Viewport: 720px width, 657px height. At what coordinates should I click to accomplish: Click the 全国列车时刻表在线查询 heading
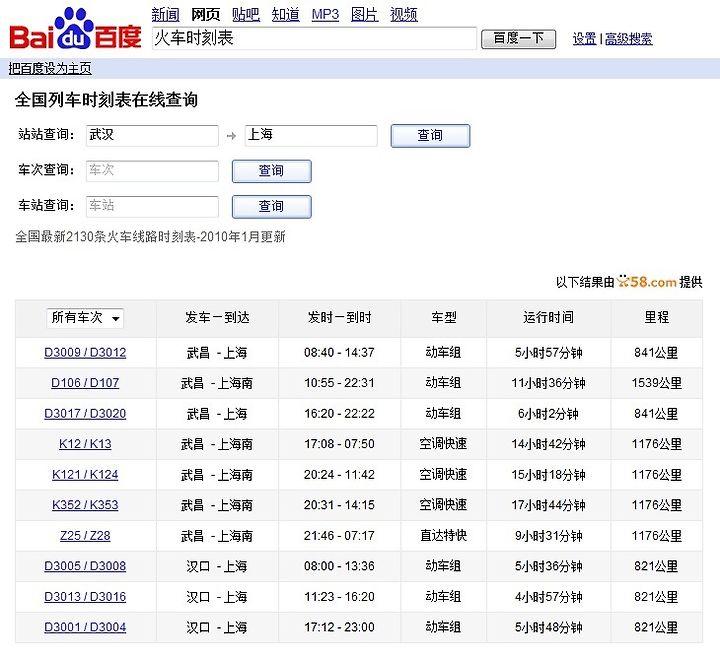[x=106, y=100]
